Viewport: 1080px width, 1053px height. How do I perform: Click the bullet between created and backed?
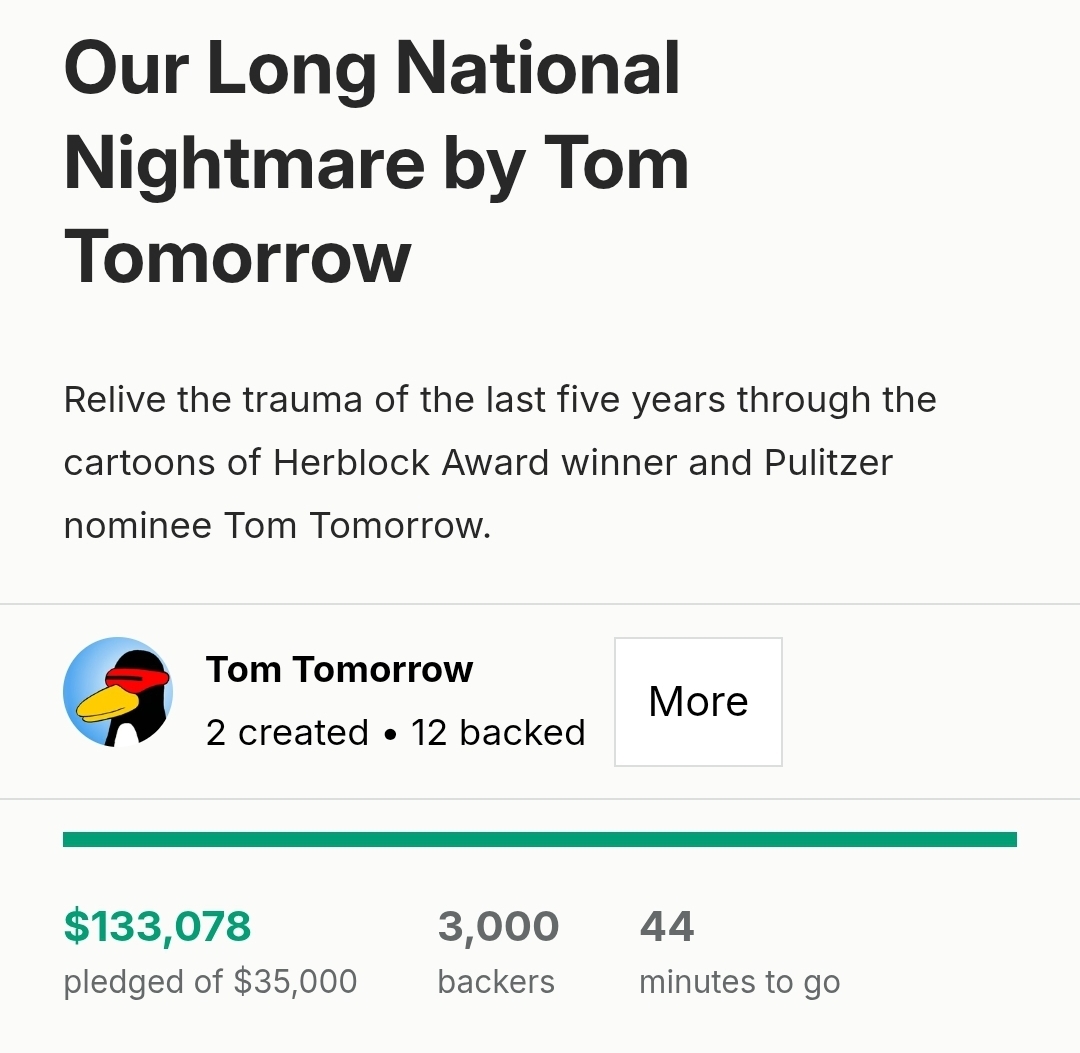click(x=390, y=735)
